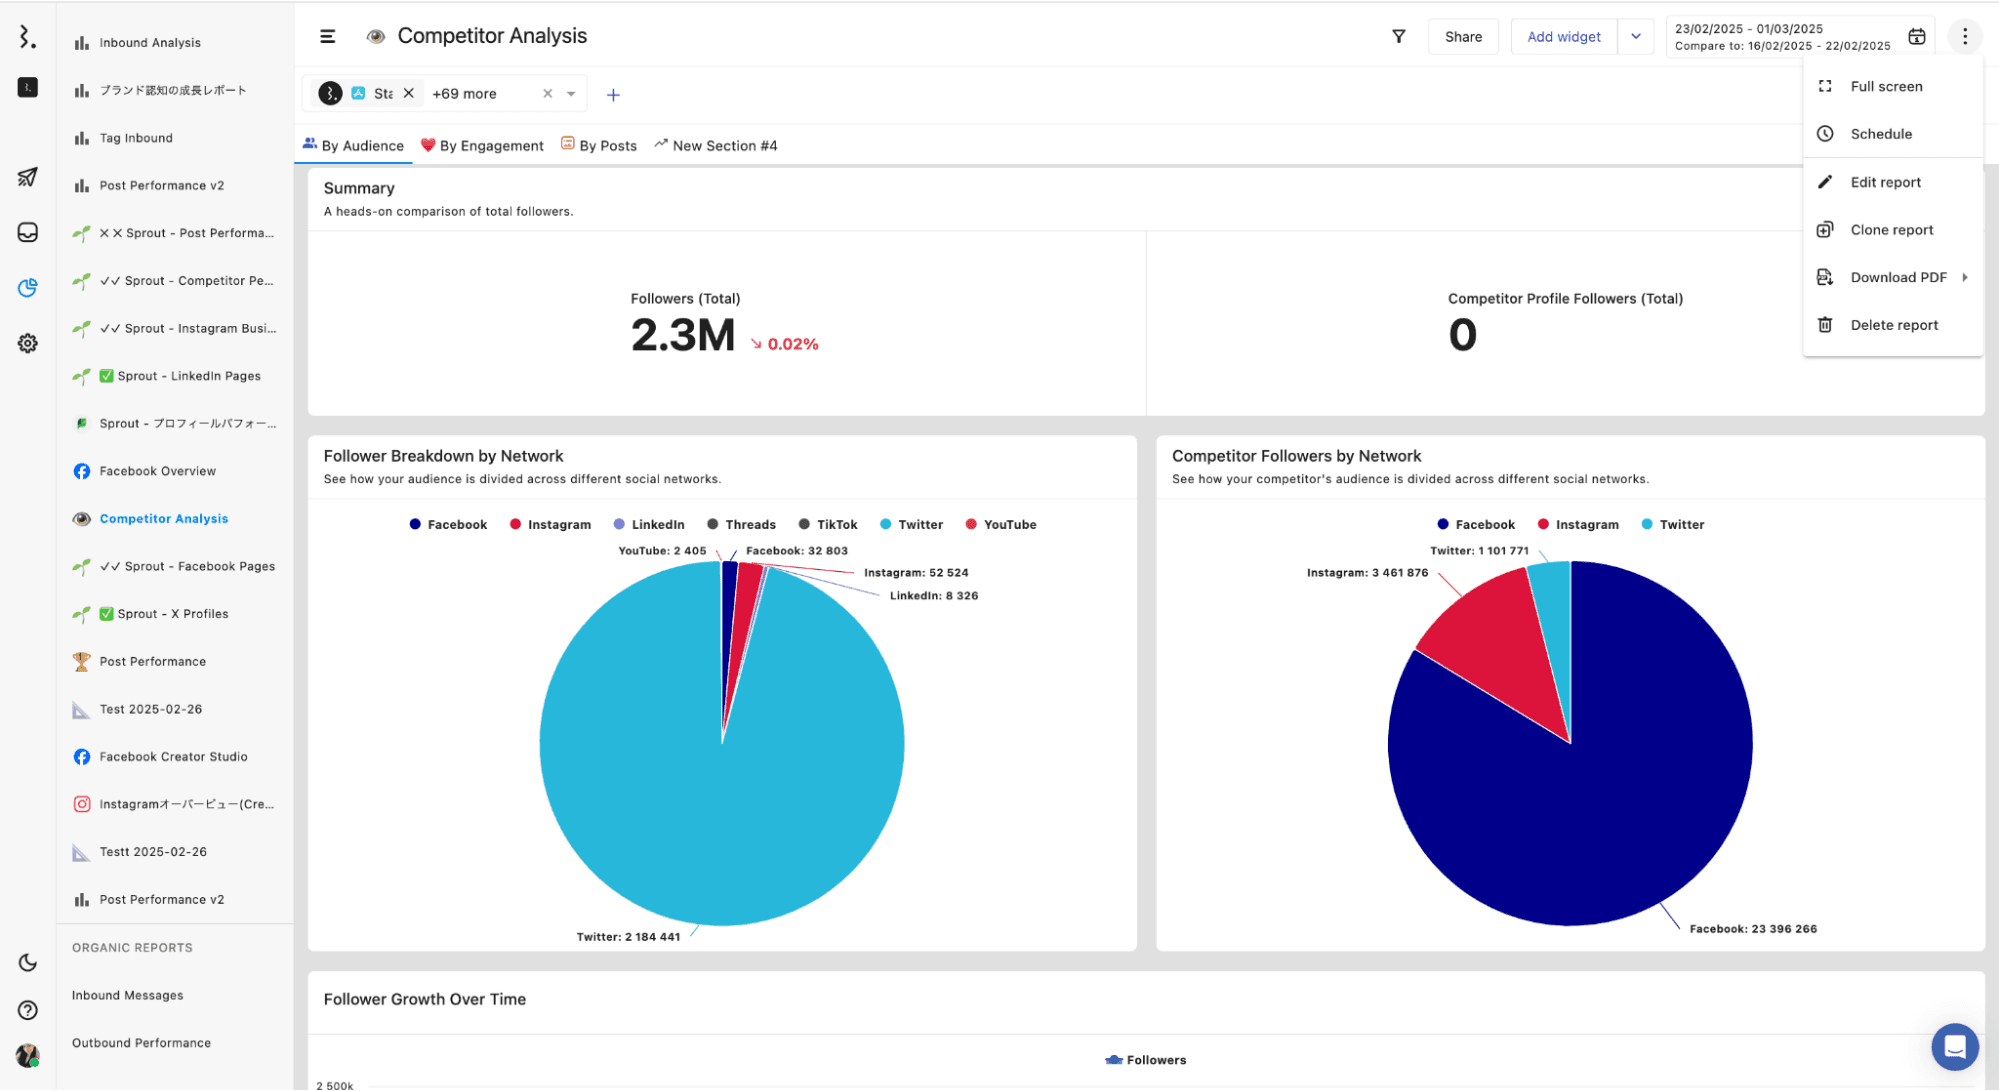Open the date range calendar icon

(x=1916, y=36)
